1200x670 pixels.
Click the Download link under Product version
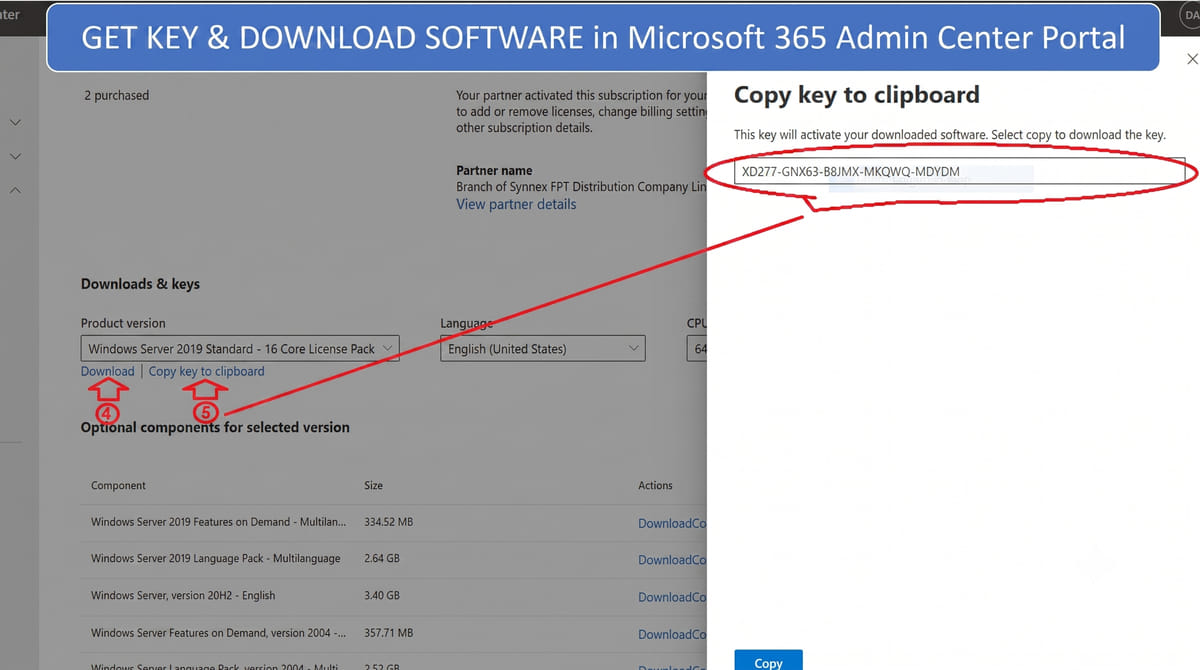point(108,371)
